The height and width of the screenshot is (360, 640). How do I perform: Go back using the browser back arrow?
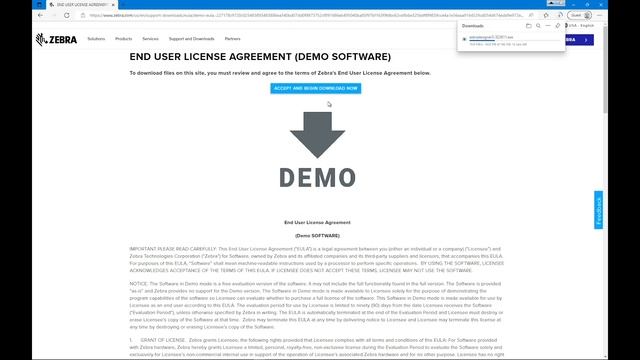[x=40, y=15]
